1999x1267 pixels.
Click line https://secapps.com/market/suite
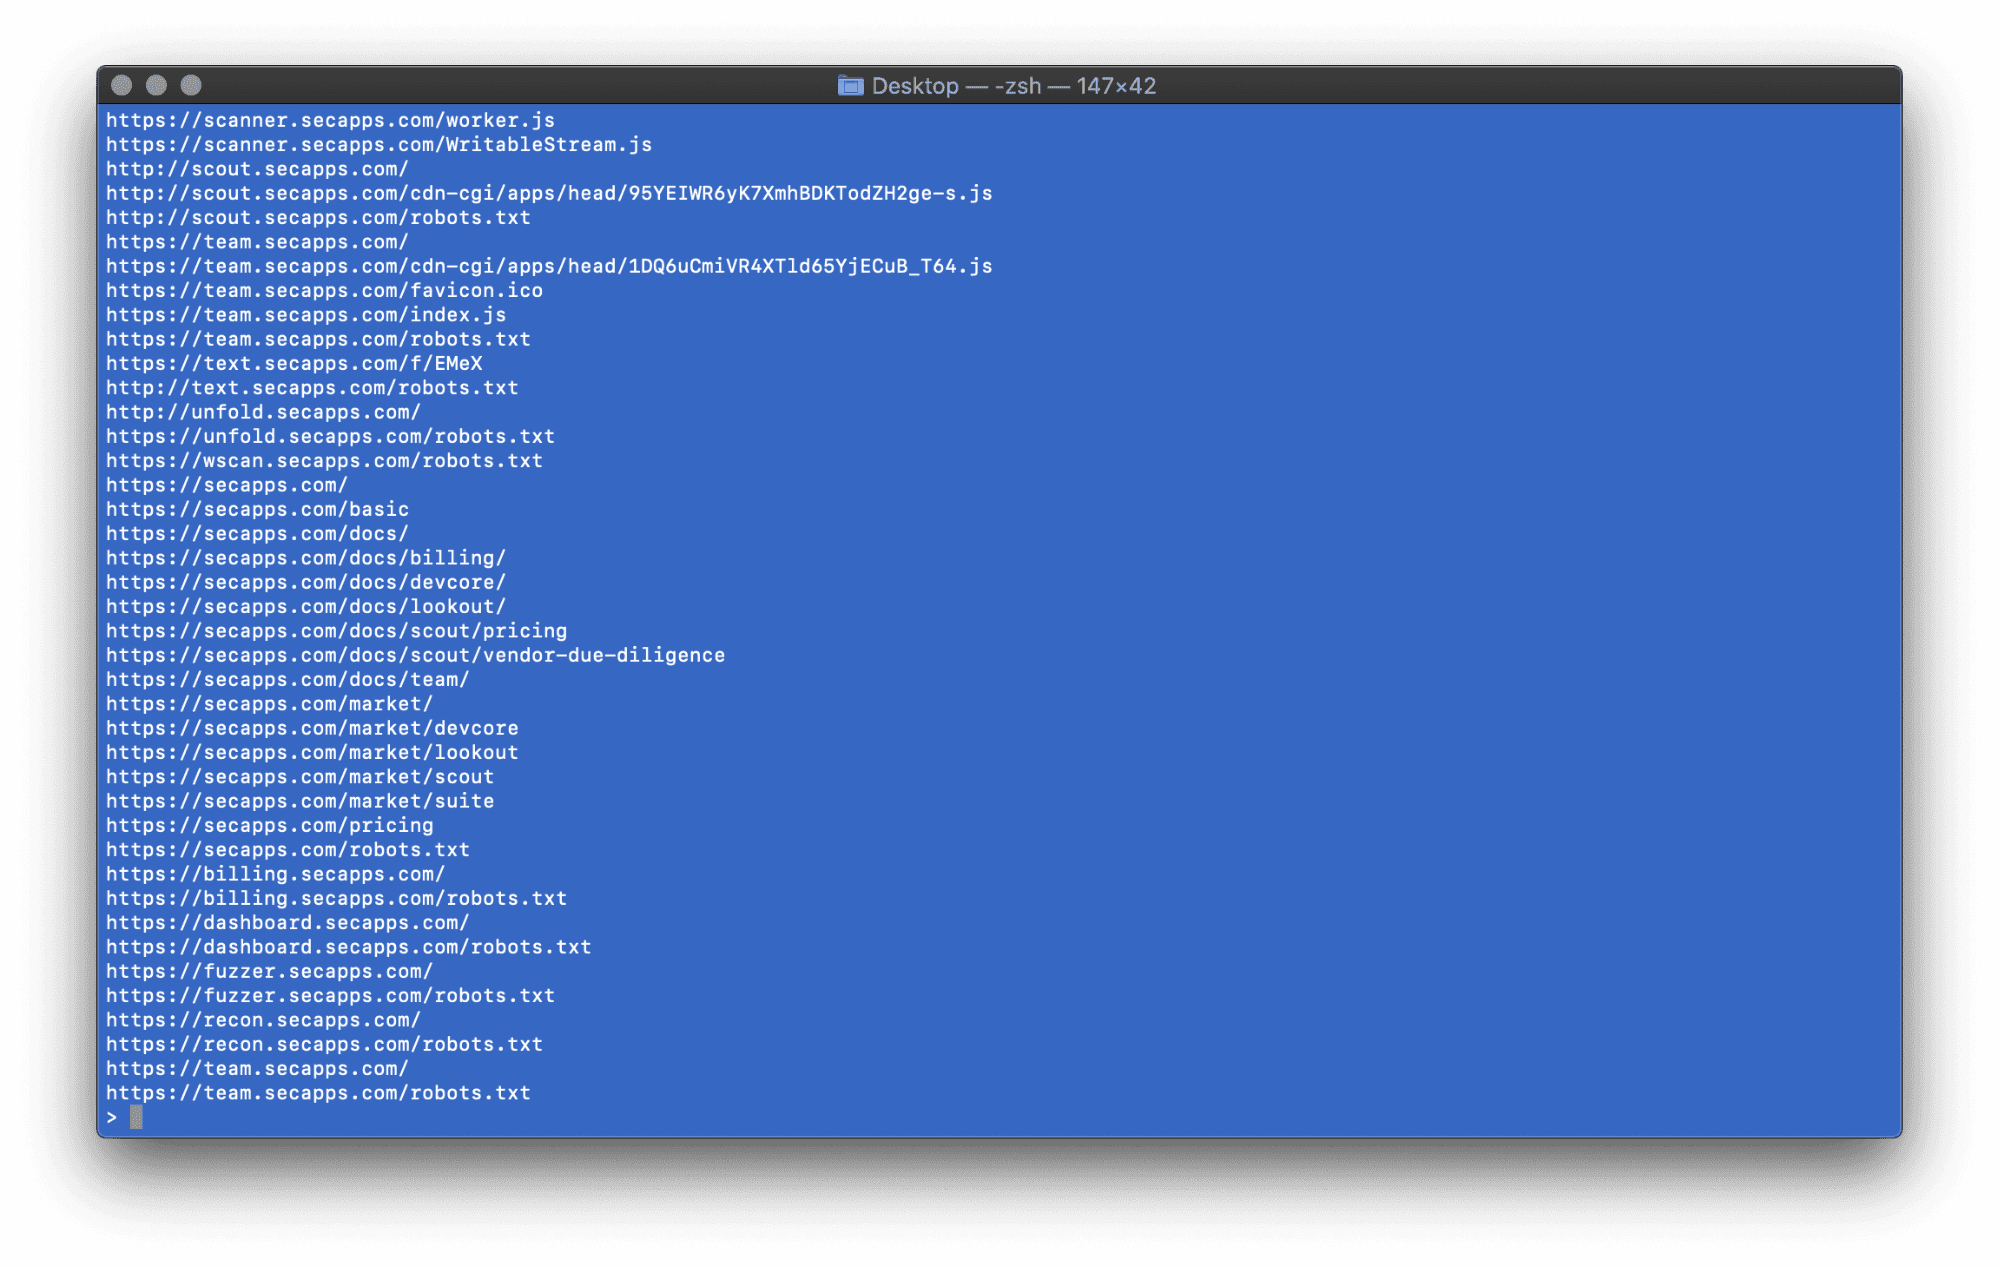coord(300,802)
